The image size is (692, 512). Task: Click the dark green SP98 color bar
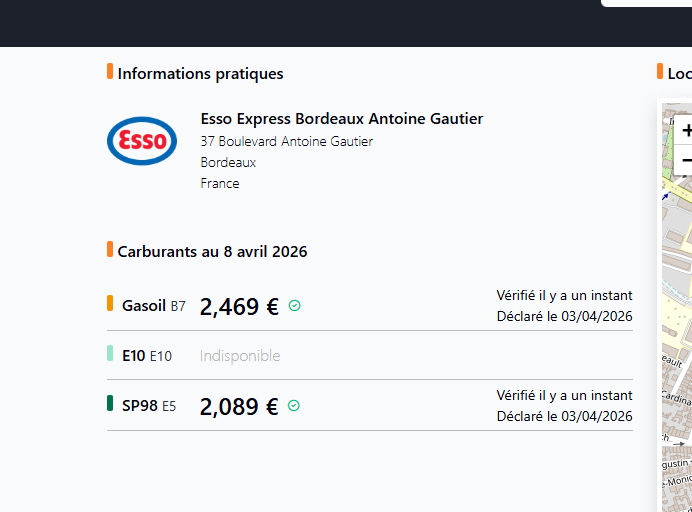110,403
